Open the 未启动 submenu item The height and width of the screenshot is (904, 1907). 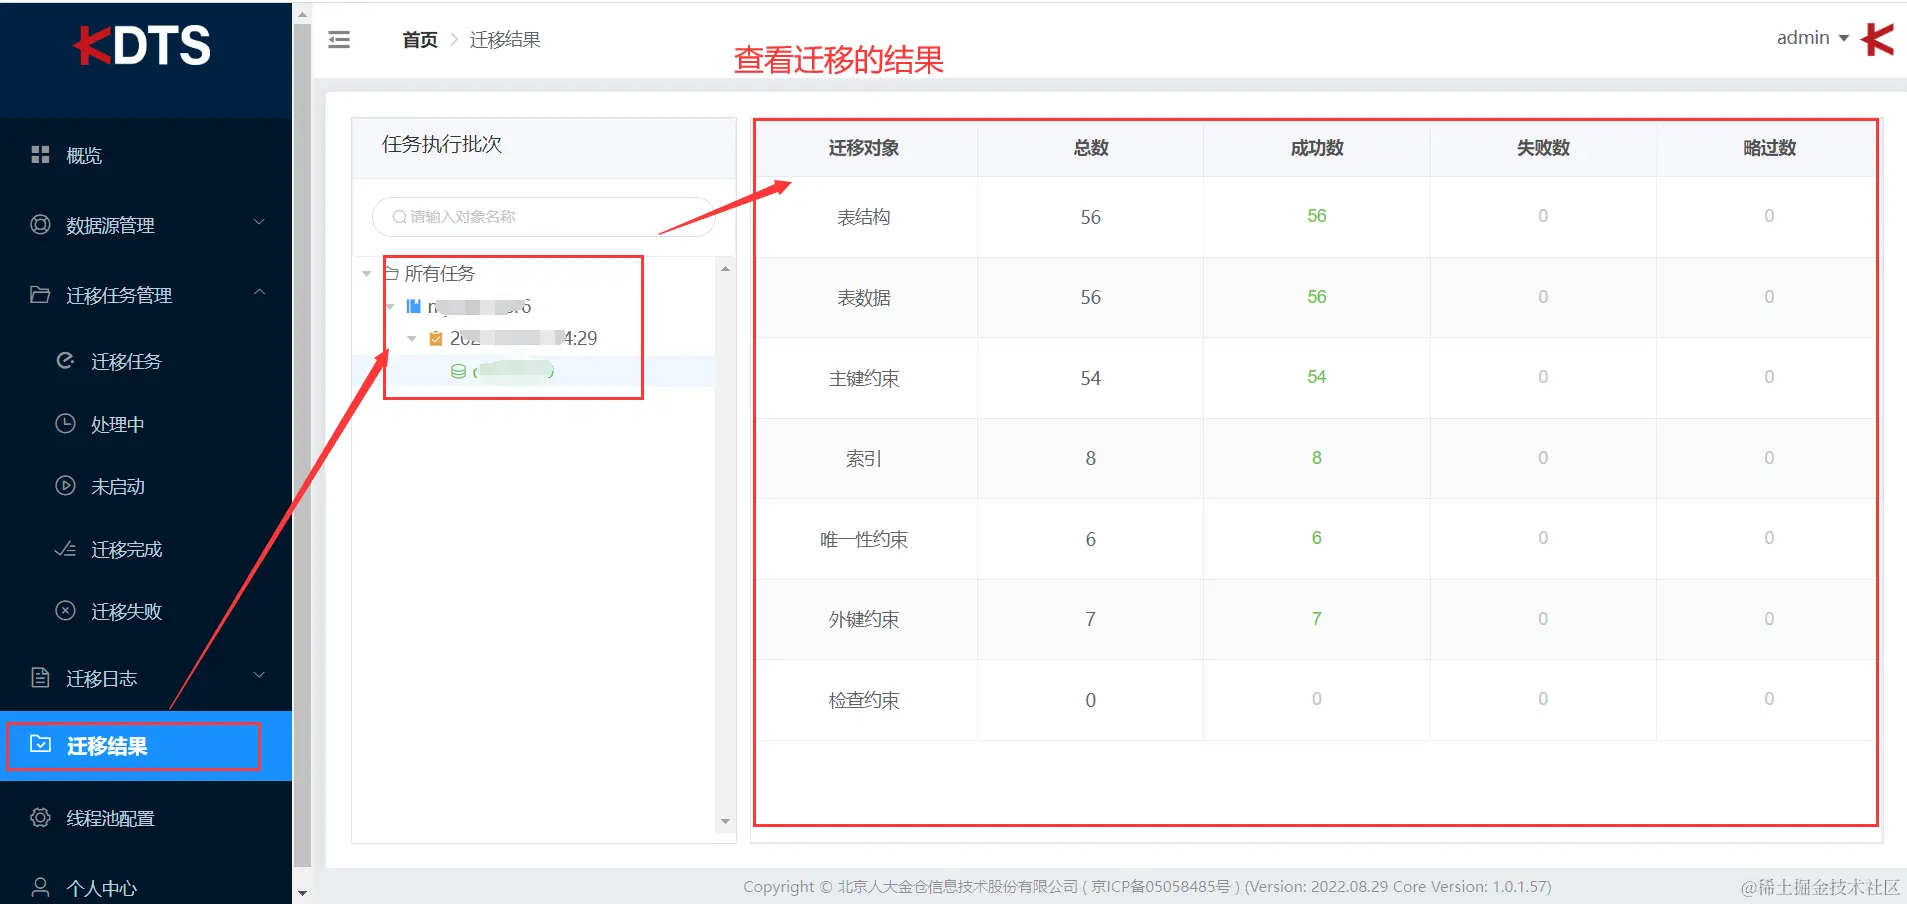coord(146,486)
